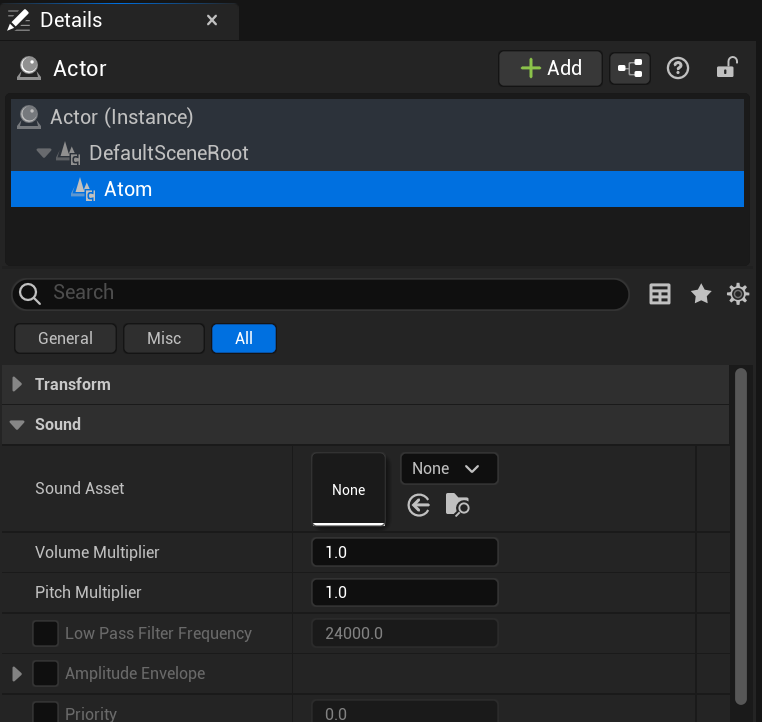Click the search magnifier icon
762x722 pixels.
click(30, 294)
